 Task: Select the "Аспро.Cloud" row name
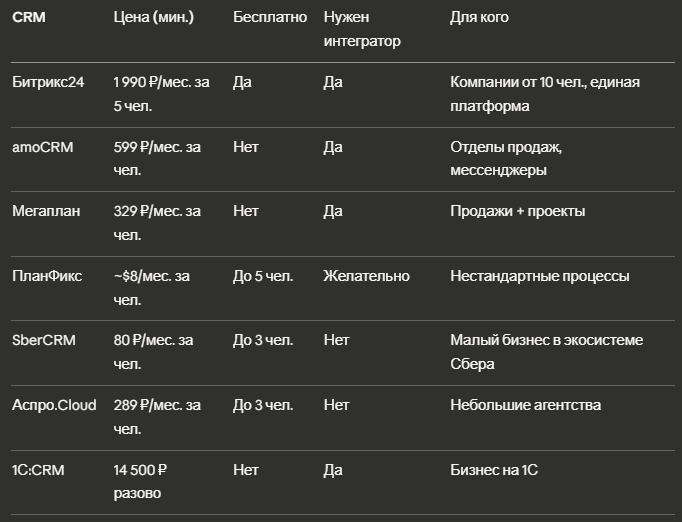click(54, 405)
